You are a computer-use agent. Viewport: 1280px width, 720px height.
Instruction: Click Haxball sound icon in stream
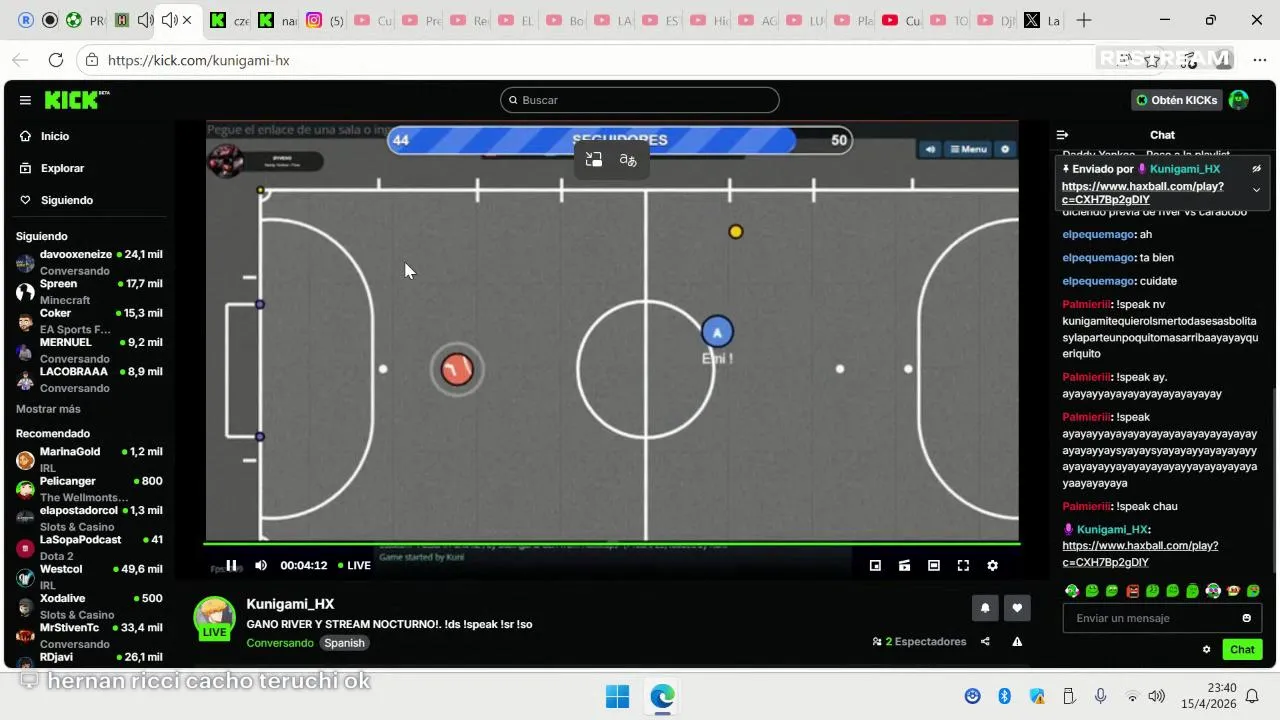[x=931, y=149]
